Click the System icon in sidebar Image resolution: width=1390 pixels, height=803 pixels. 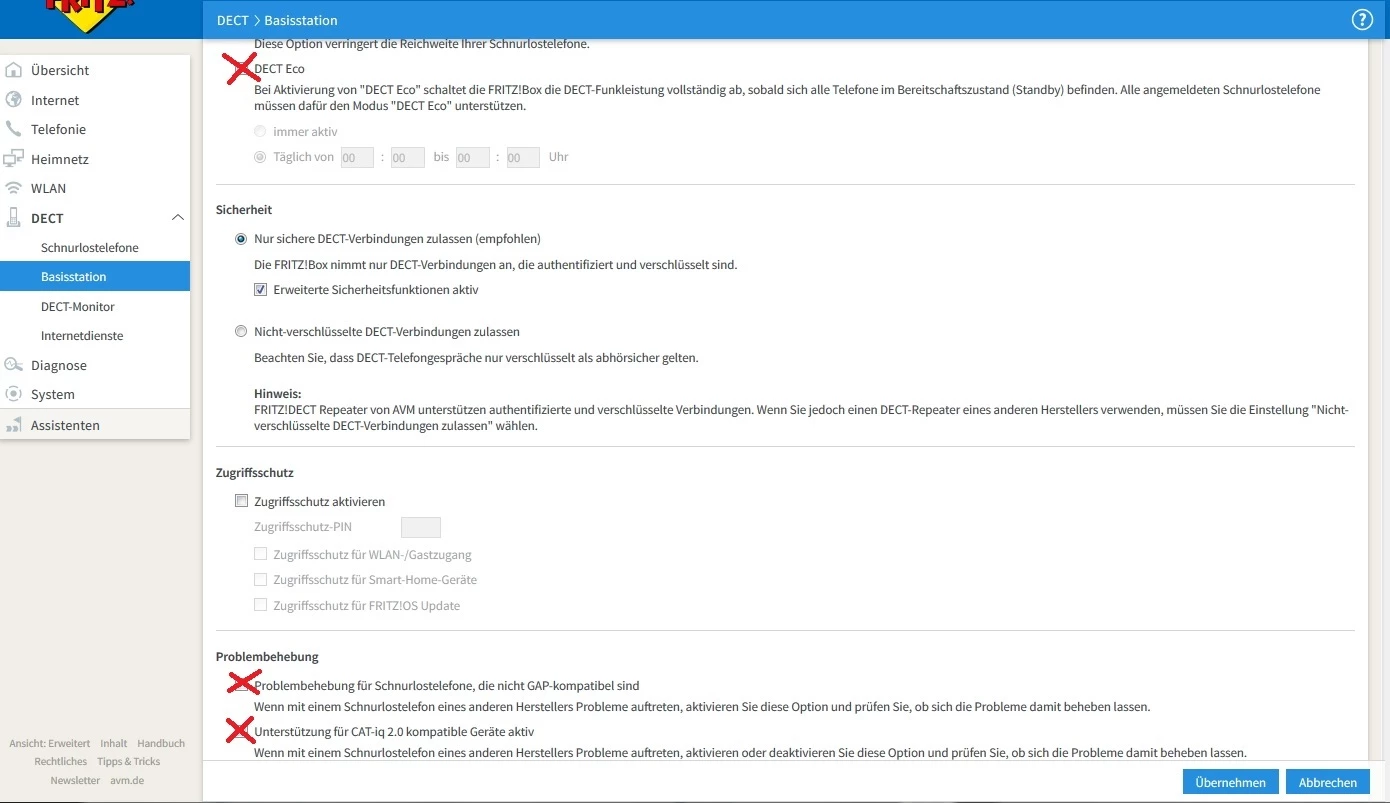click(x=13, y=394)
